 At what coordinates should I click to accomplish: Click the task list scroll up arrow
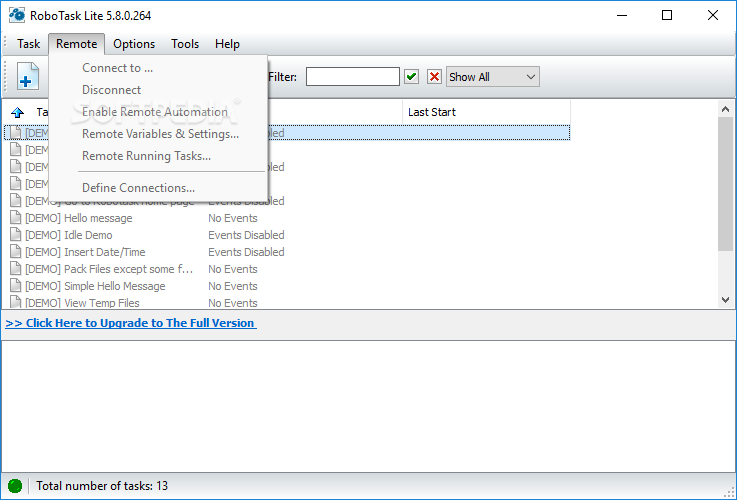pos(725,109)
